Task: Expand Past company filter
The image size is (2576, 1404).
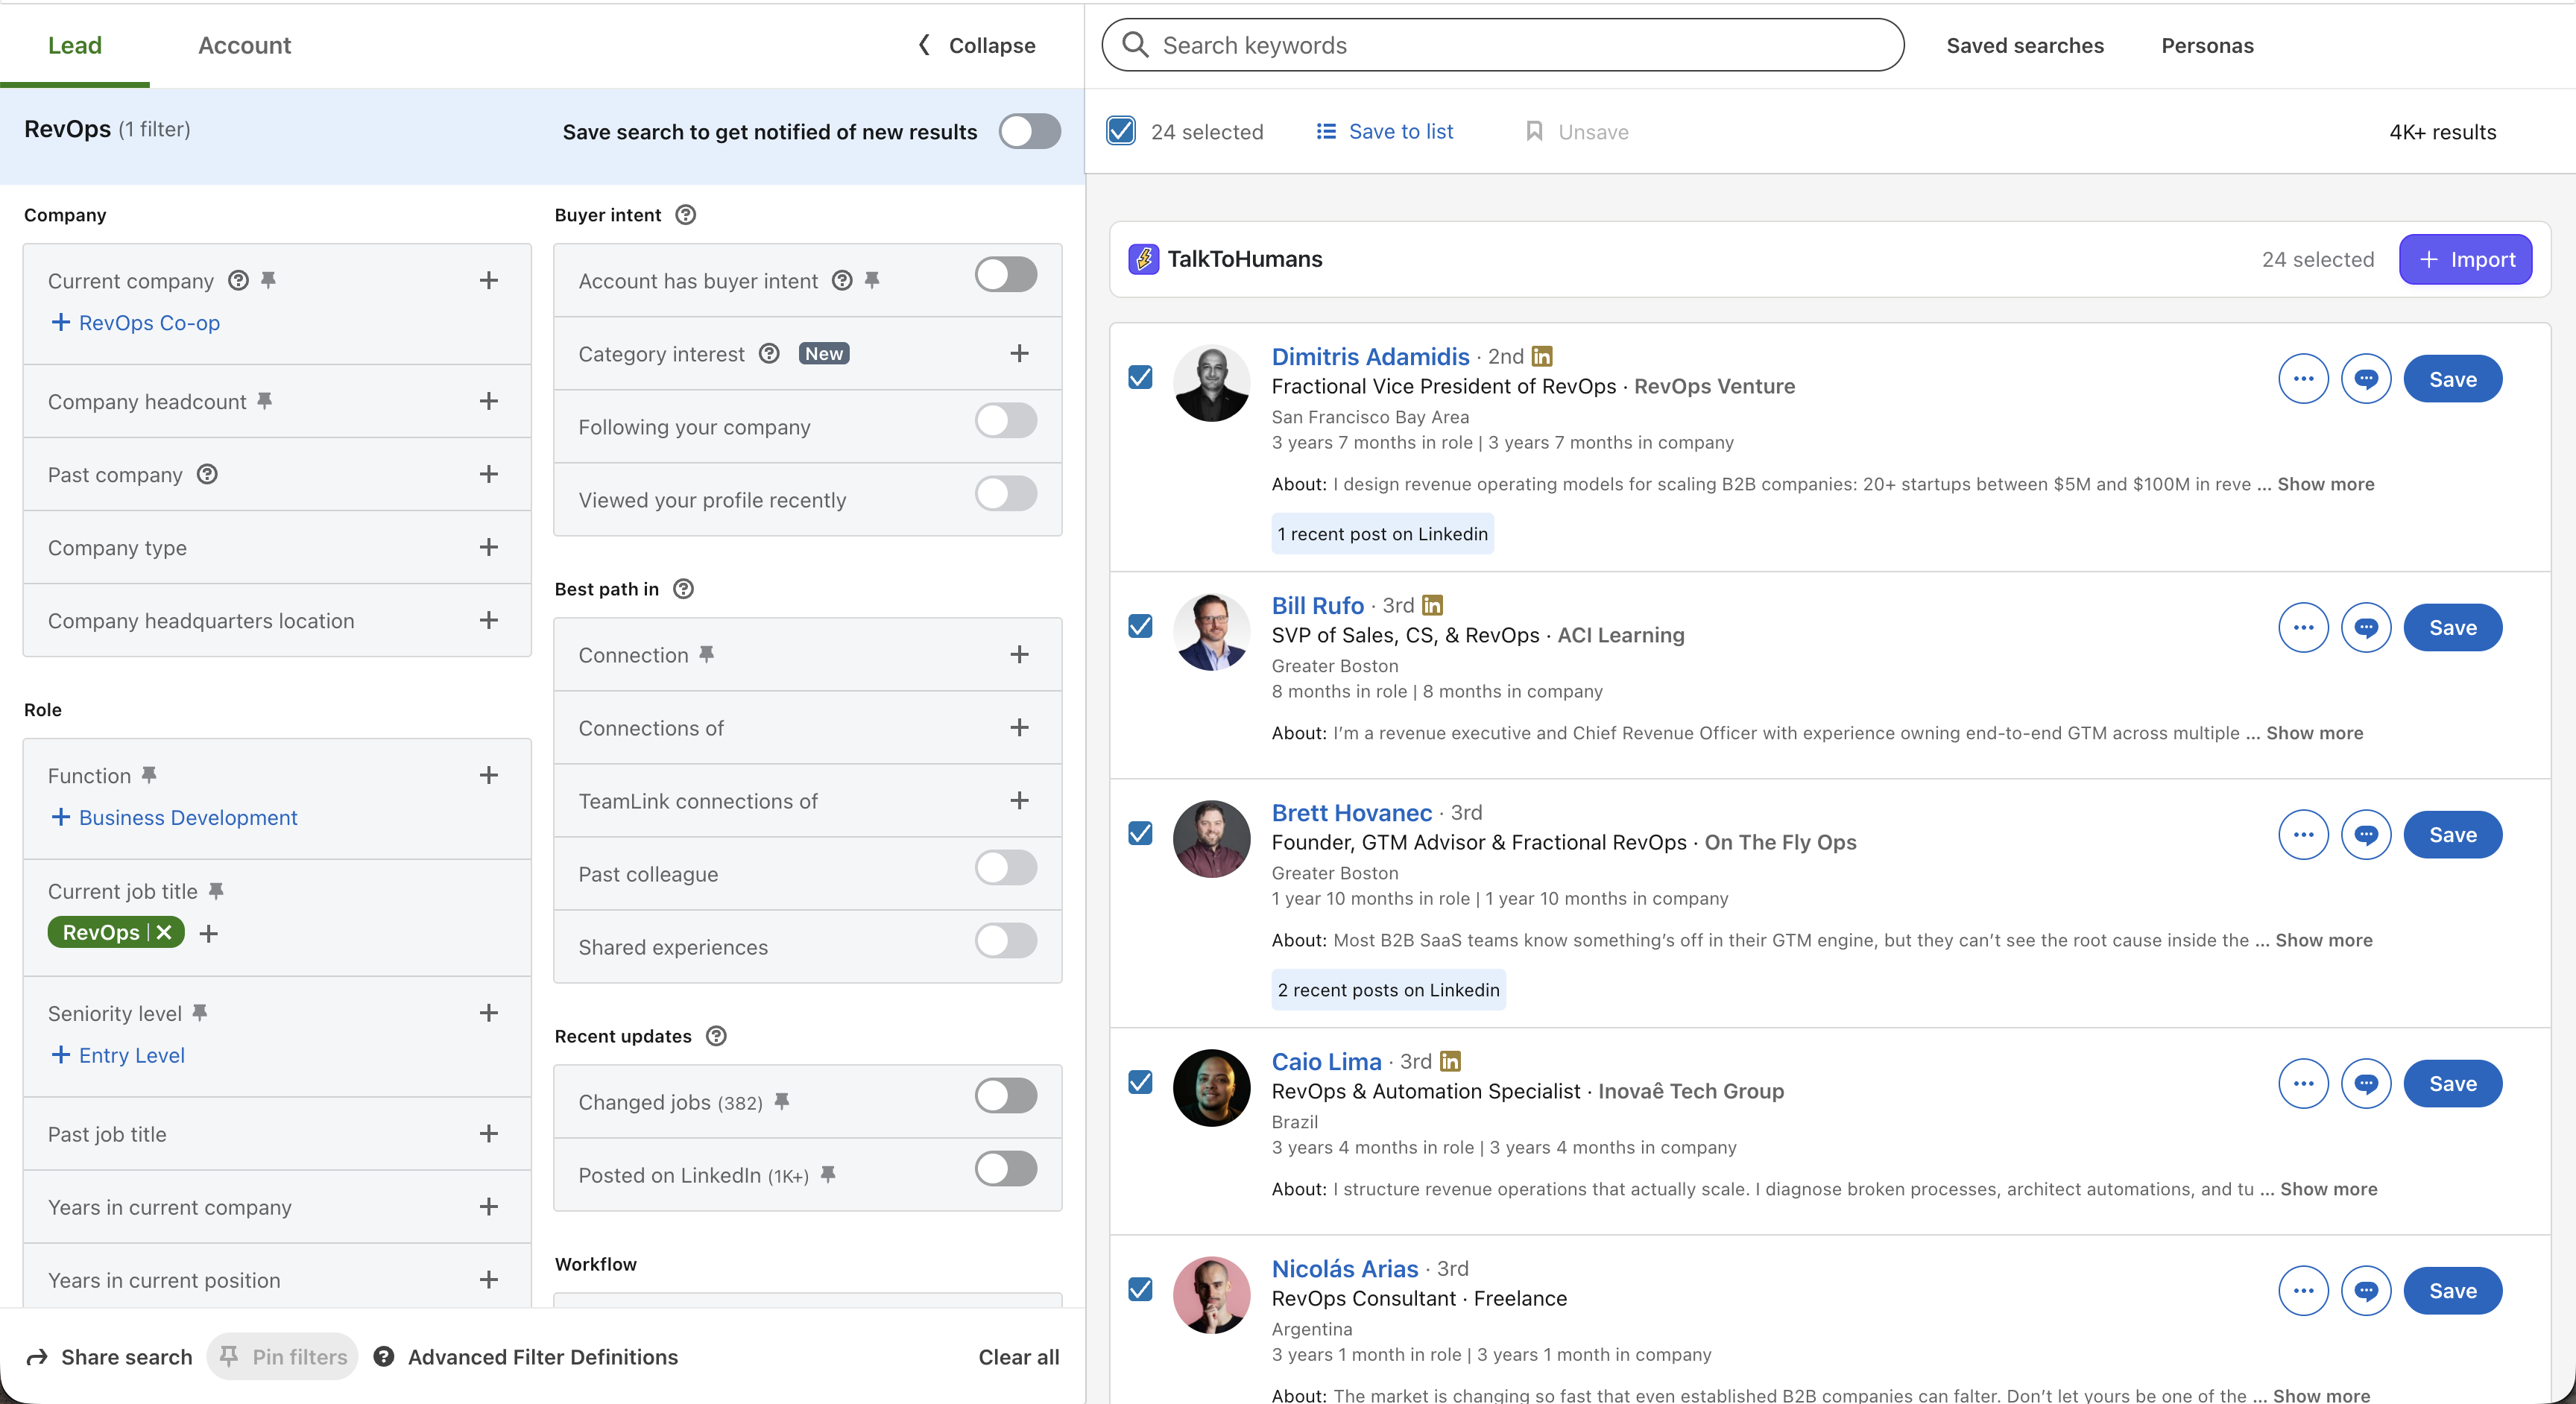Action: [x=488, y=474]
